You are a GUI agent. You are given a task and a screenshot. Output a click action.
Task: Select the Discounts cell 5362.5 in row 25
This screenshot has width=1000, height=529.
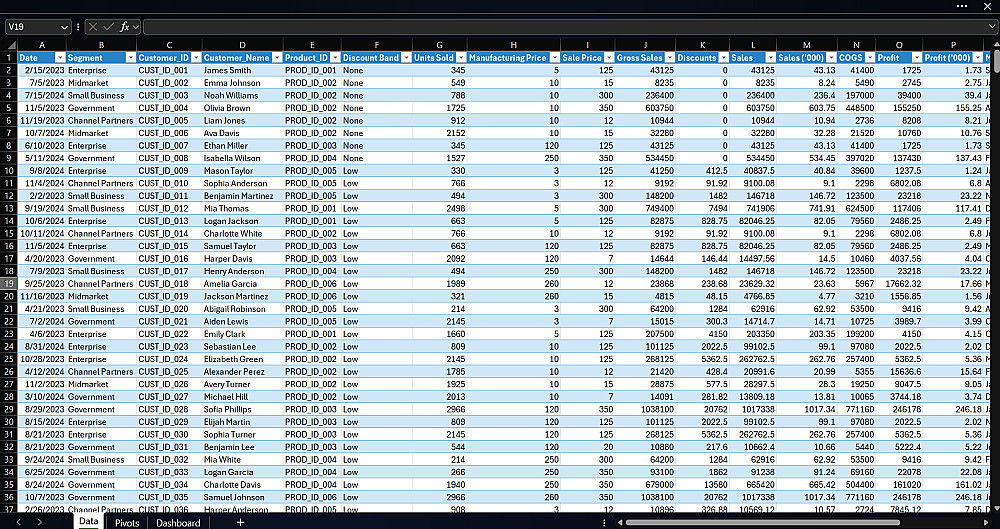(x=703, y=359)
